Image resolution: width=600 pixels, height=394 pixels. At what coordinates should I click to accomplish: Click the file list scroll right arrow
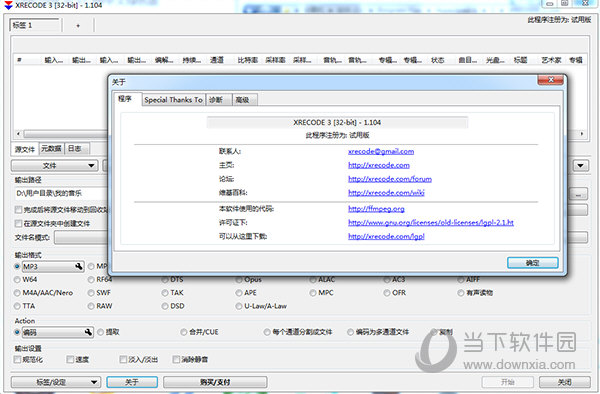[582, 134]
